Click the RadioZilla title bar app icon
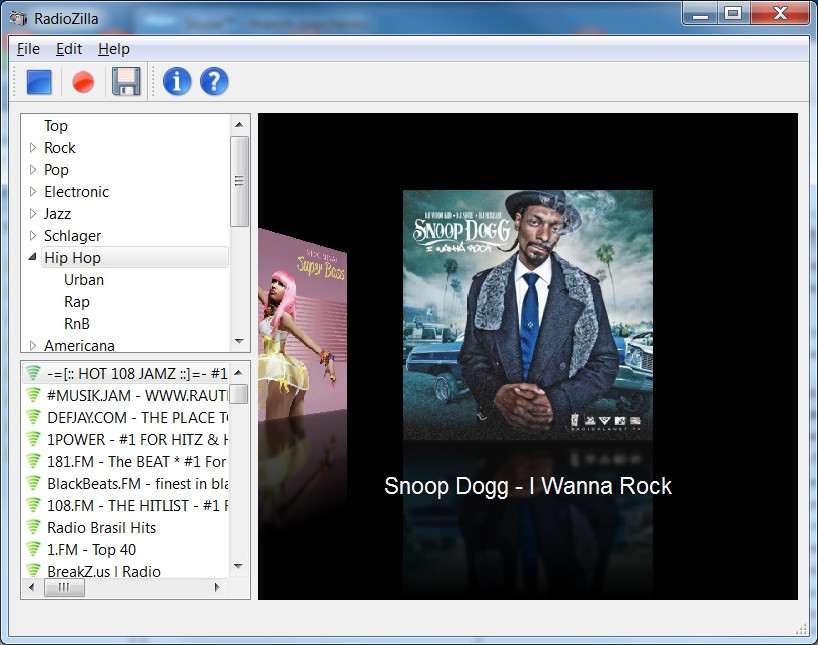The height and width of the screenshot is (645, 818). point(18,19)
